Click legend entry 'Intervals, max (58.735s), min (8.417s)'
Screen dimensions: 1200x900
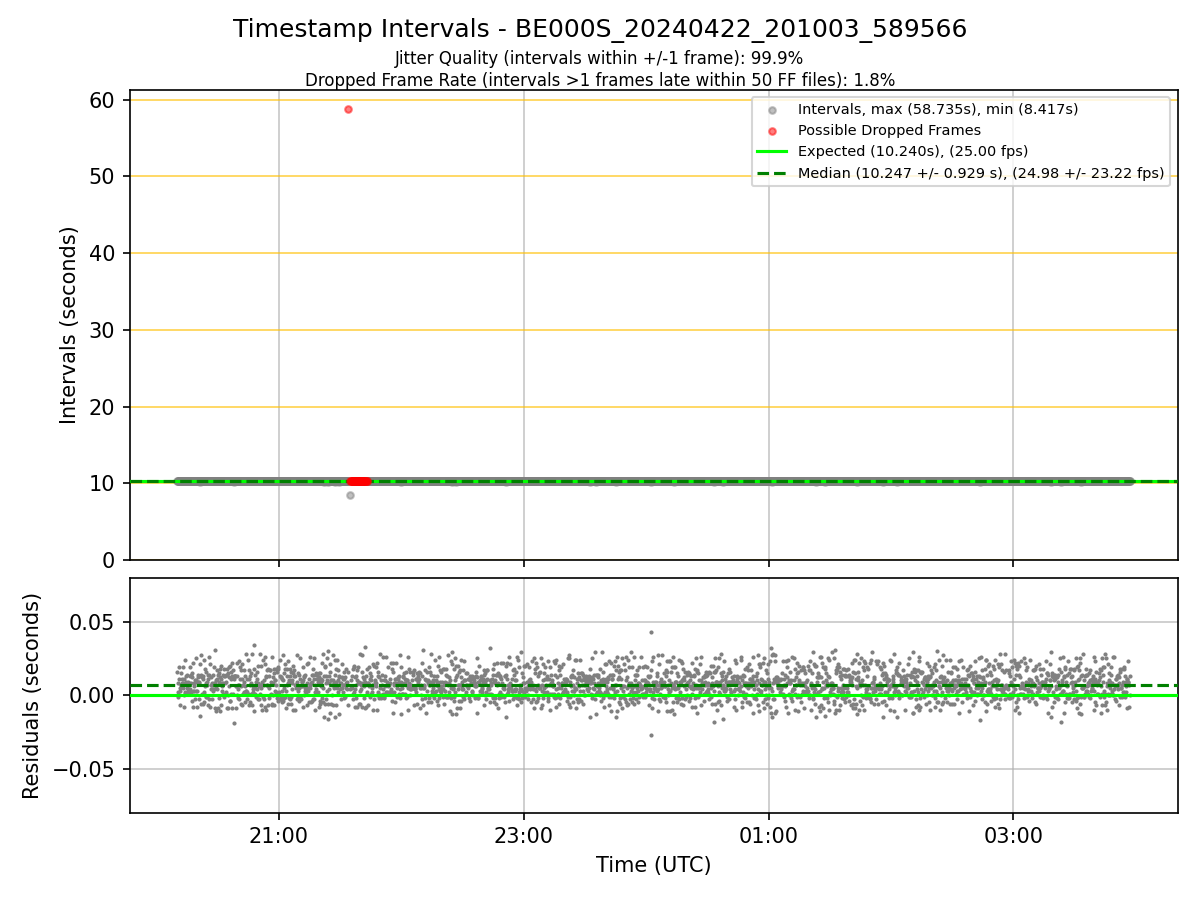point(938,109)
